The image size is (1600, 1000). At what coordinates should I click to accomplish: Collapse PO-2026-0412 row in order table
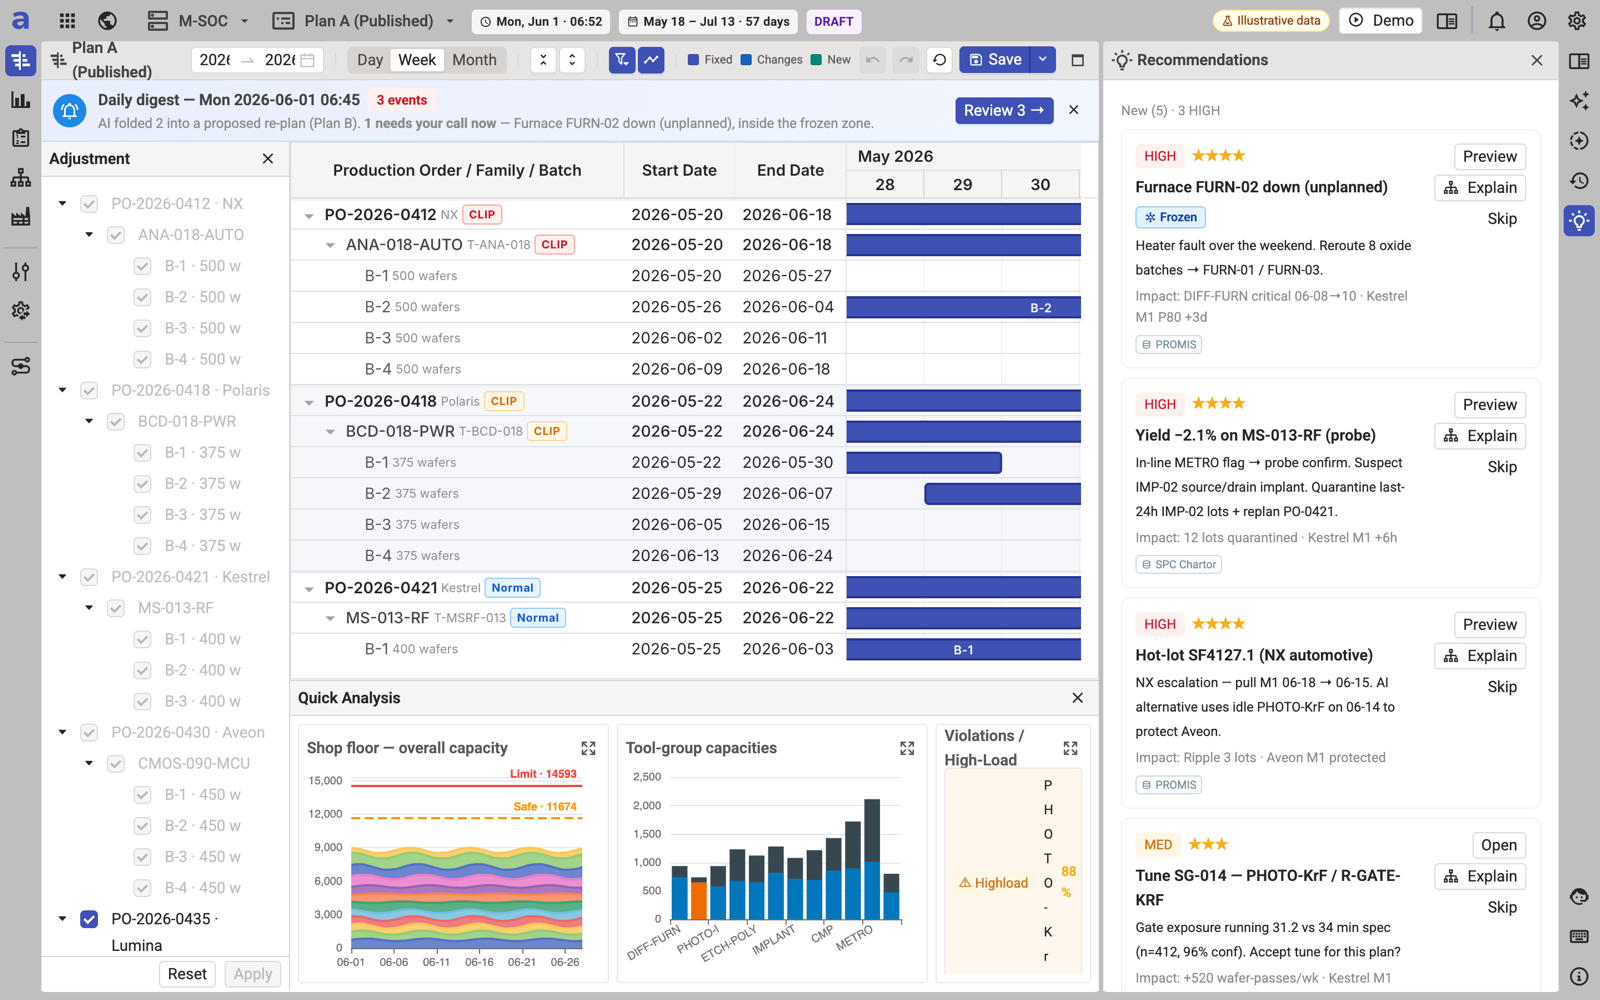(309, 215)
